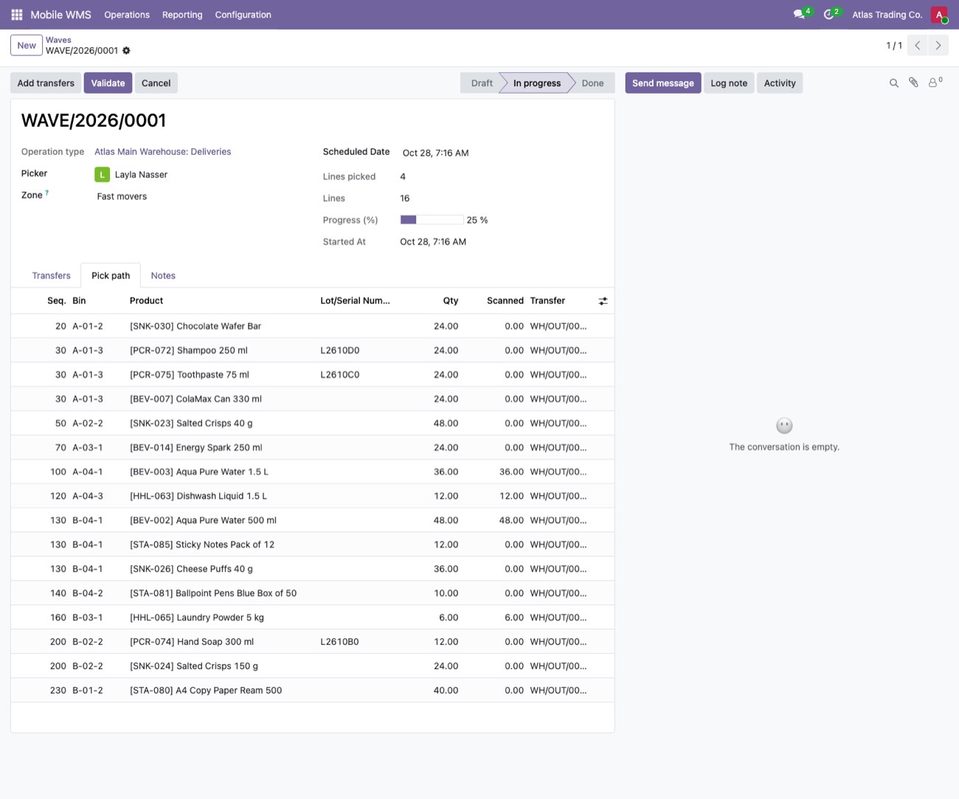Open the Reporting menu

click(182, 15)
